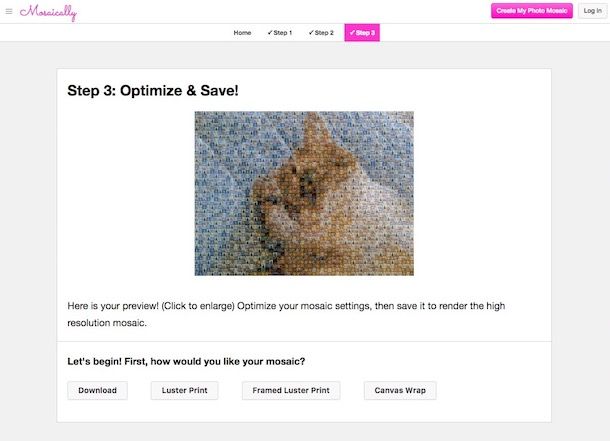Screen dimensions: 610x441
Task: Open the hamburger menu icon
Action: [9, 11]
